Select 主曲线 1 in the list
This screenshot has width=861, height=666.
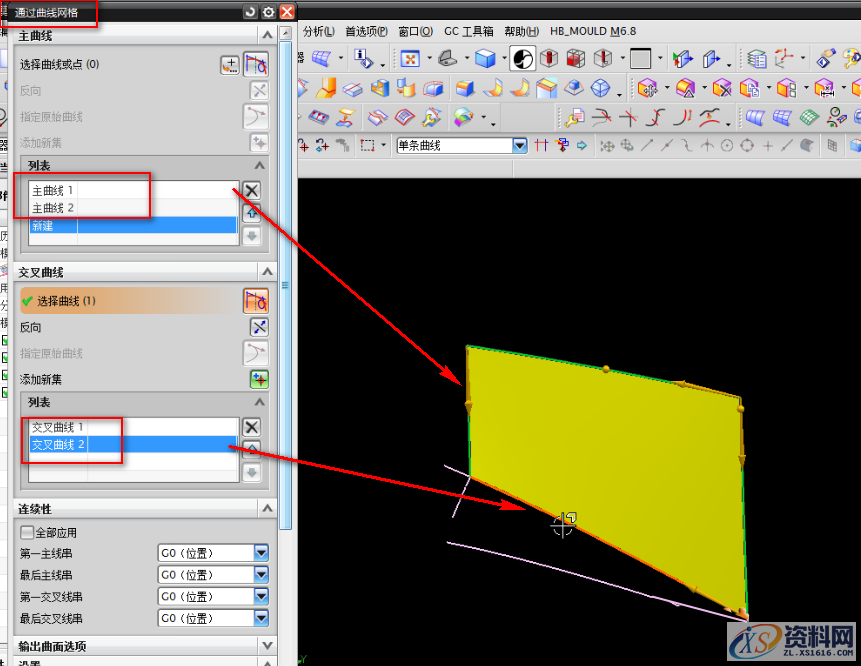(x=54, y=190)
